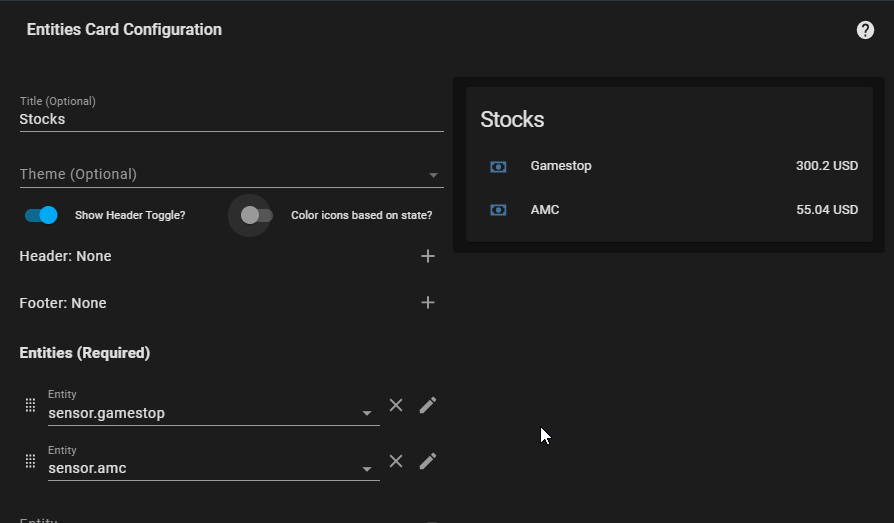Screen dimensions: 894x523
Task: Remove the sensor.amc entity
Action: point(396,461)
